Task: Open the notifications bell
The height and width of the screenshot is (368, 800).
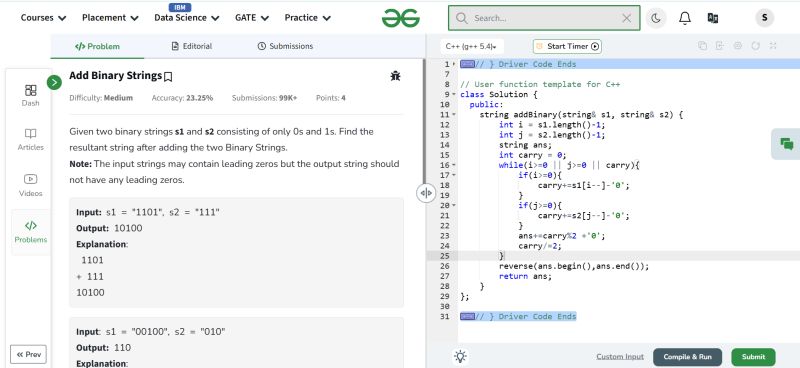Action: tap(685, 18)
